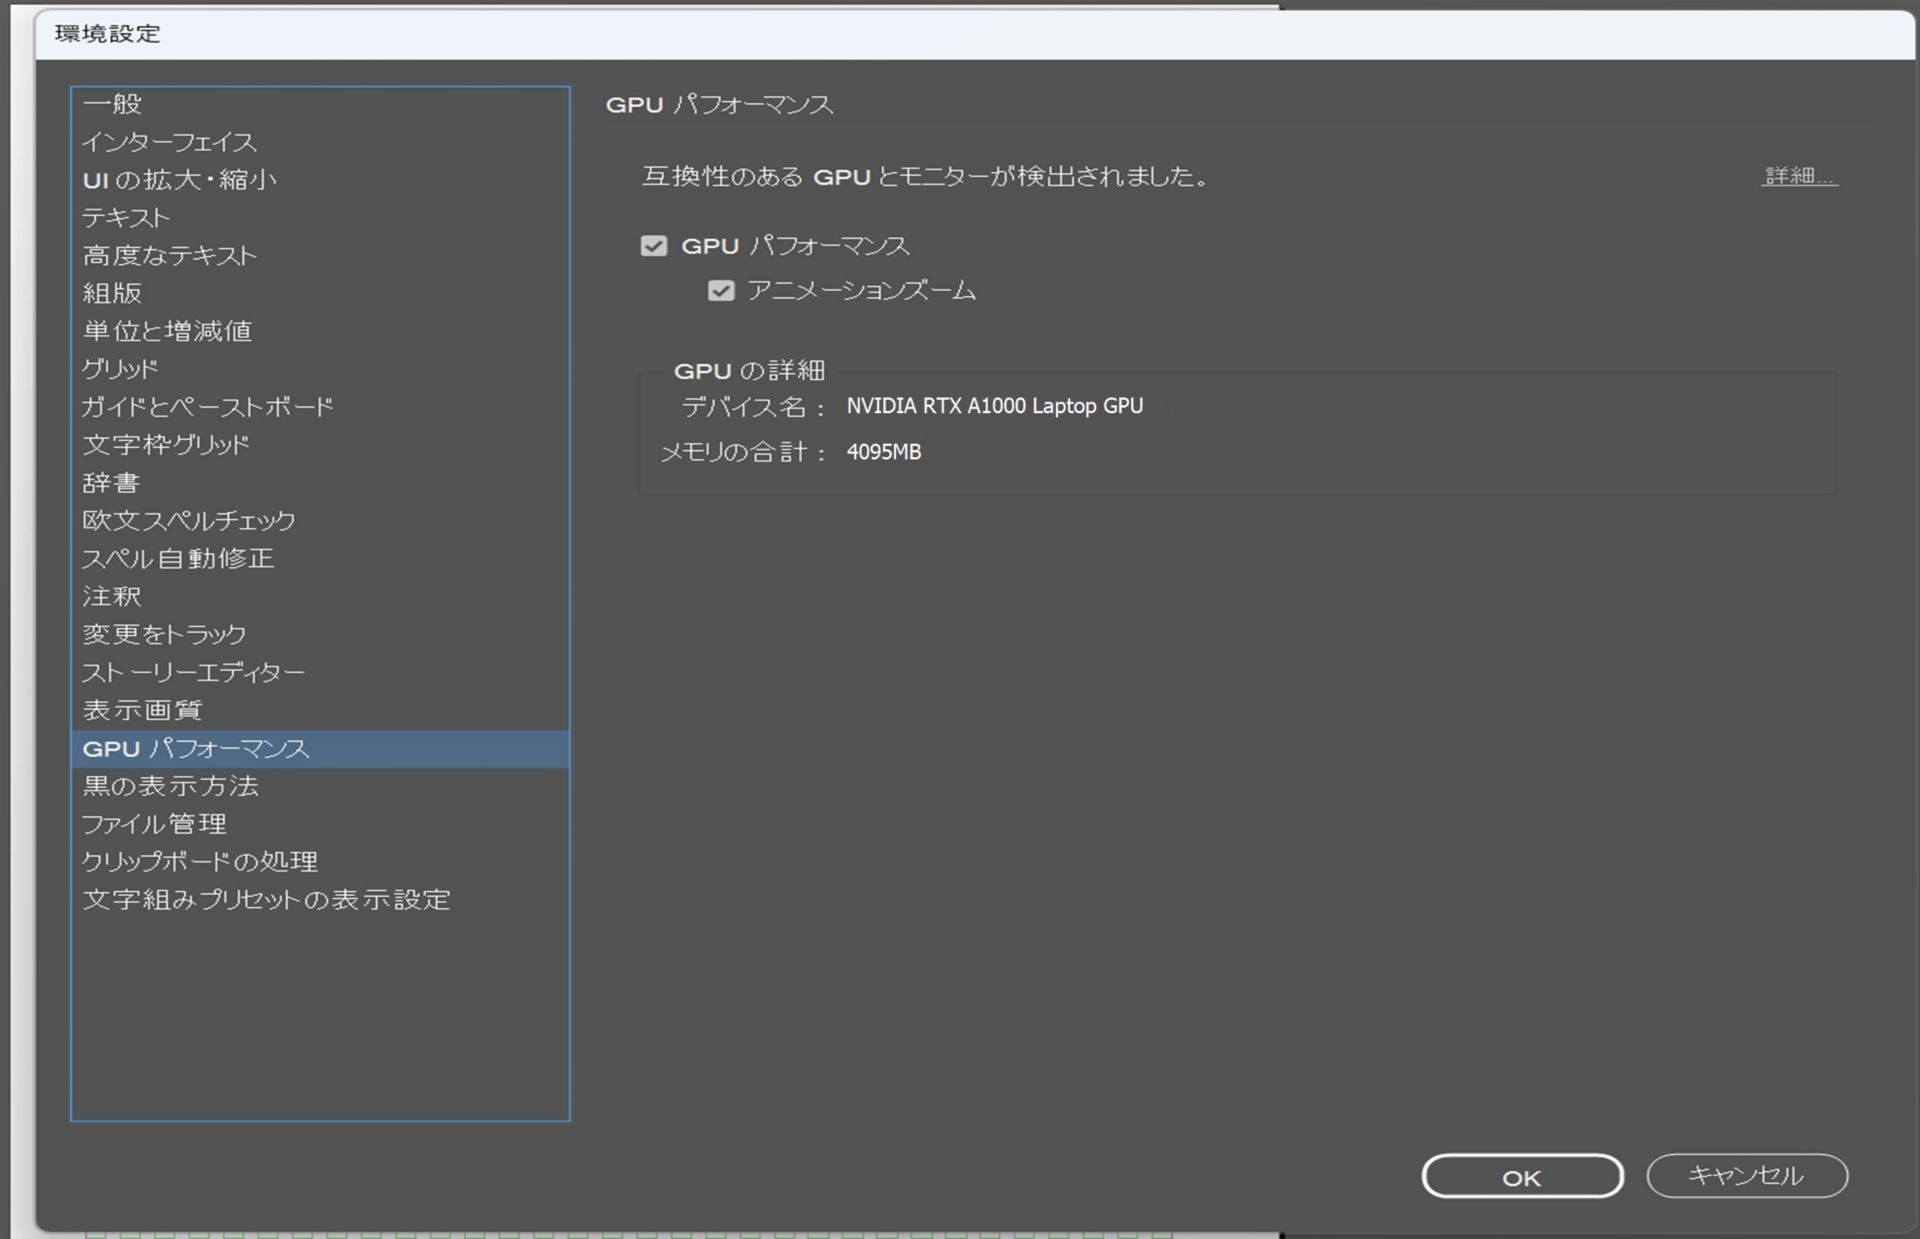
Task: Open the 注釈 settings
Action: pos(110,596)
